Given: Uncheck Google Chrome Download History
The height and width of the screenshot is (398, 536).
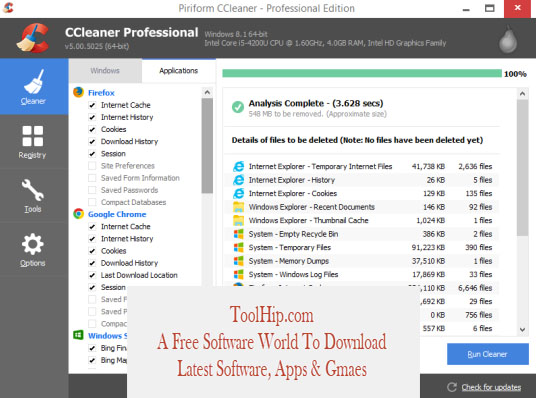Looking at the screenshot, I should [92, 263].
